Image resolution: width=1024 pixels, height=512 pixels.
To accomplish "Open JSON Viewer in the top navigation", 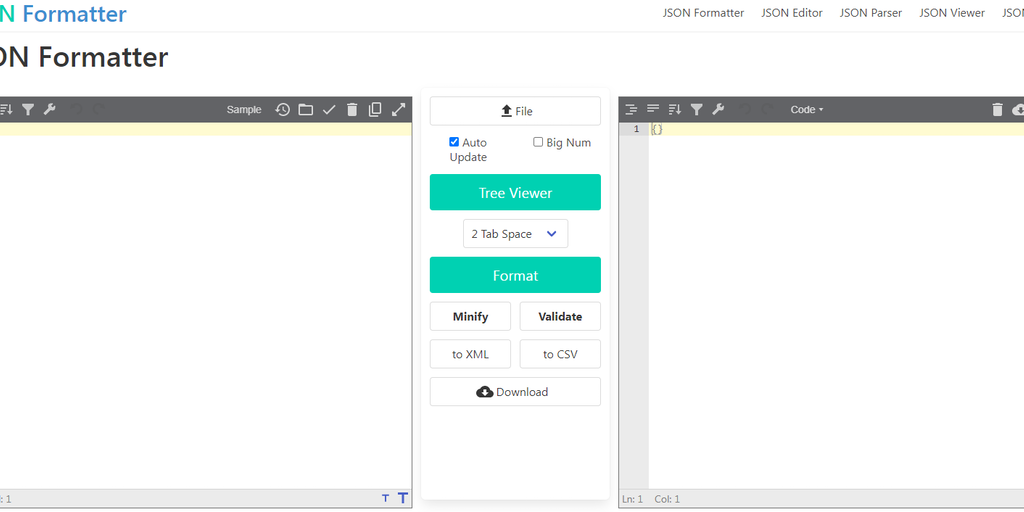I will tap(952, 13).
